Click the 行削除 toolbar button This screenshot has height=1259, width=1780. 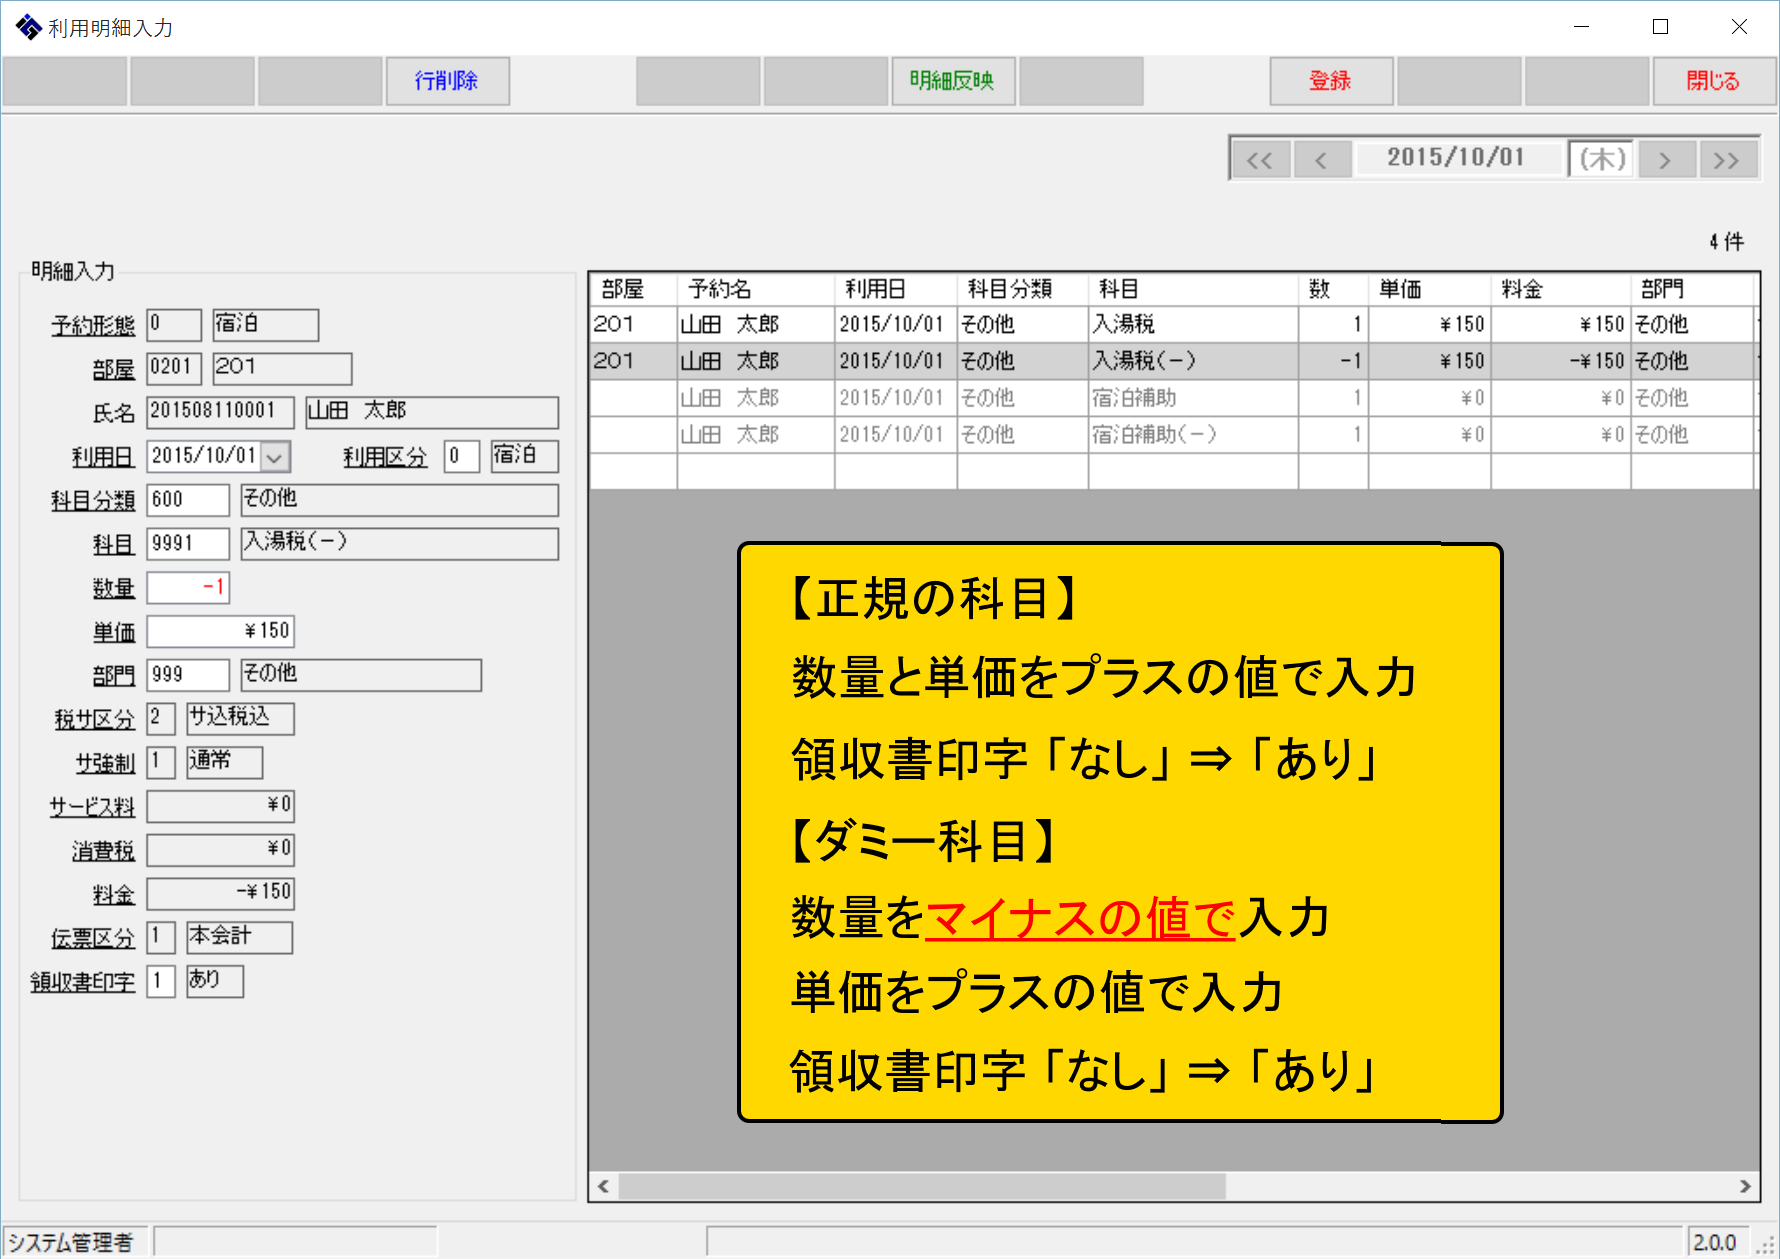tap(447, 81)
